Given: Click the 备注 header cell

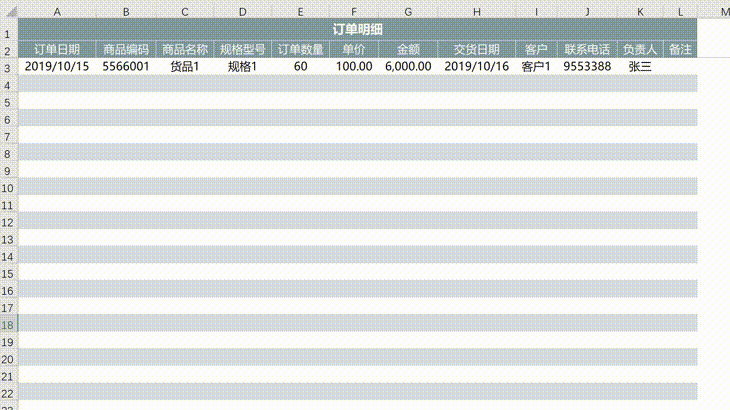Looking at the screenshot, I should coord(680,49).
